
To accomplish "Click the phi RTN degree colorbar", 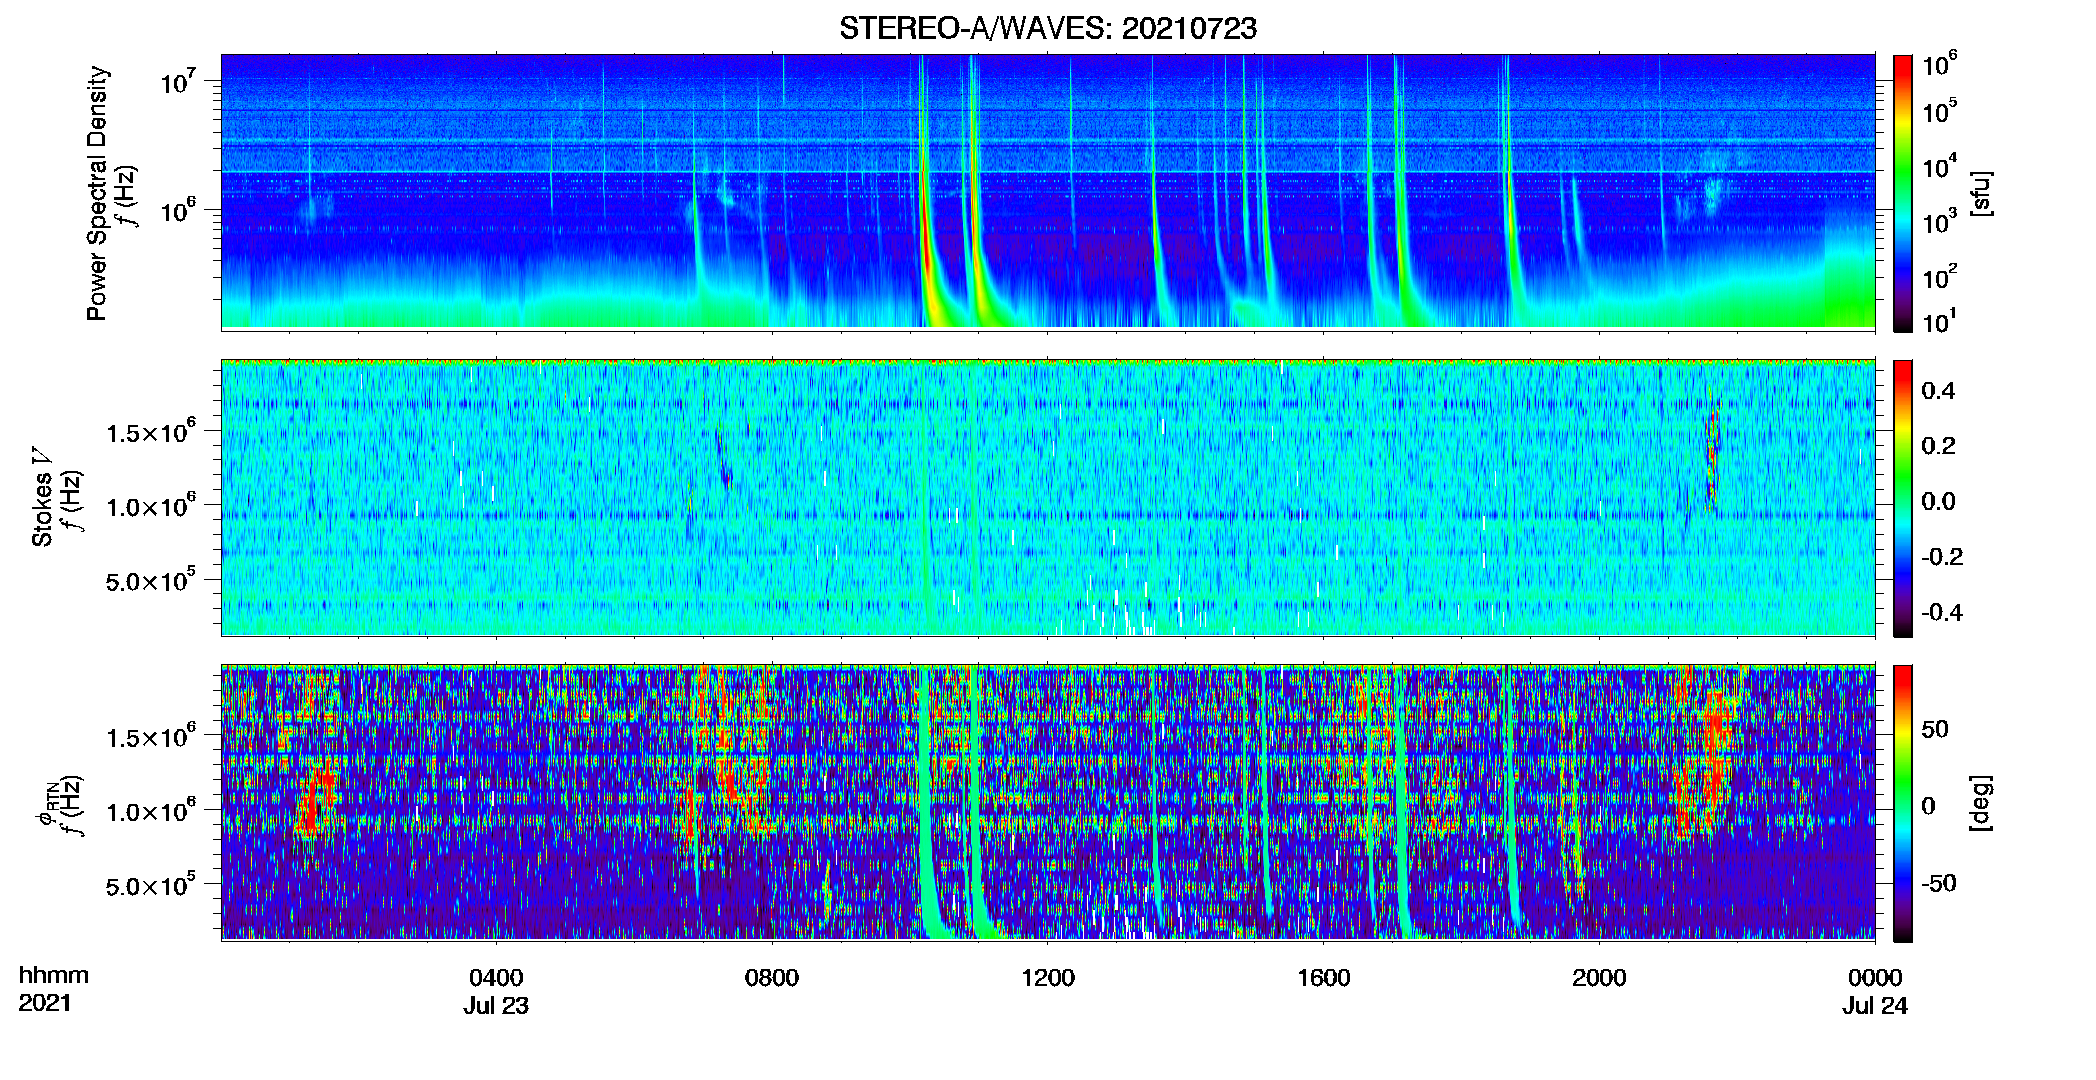I will (1903, 803).
